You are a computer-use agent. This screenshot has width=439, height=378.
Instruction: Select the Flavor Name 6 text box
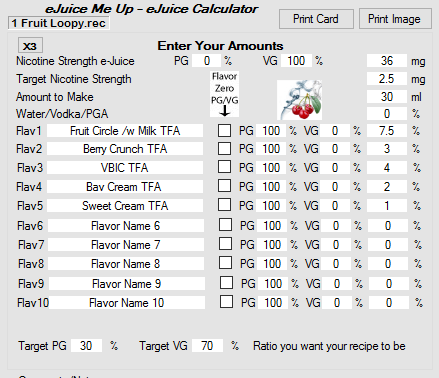point(126,226)
